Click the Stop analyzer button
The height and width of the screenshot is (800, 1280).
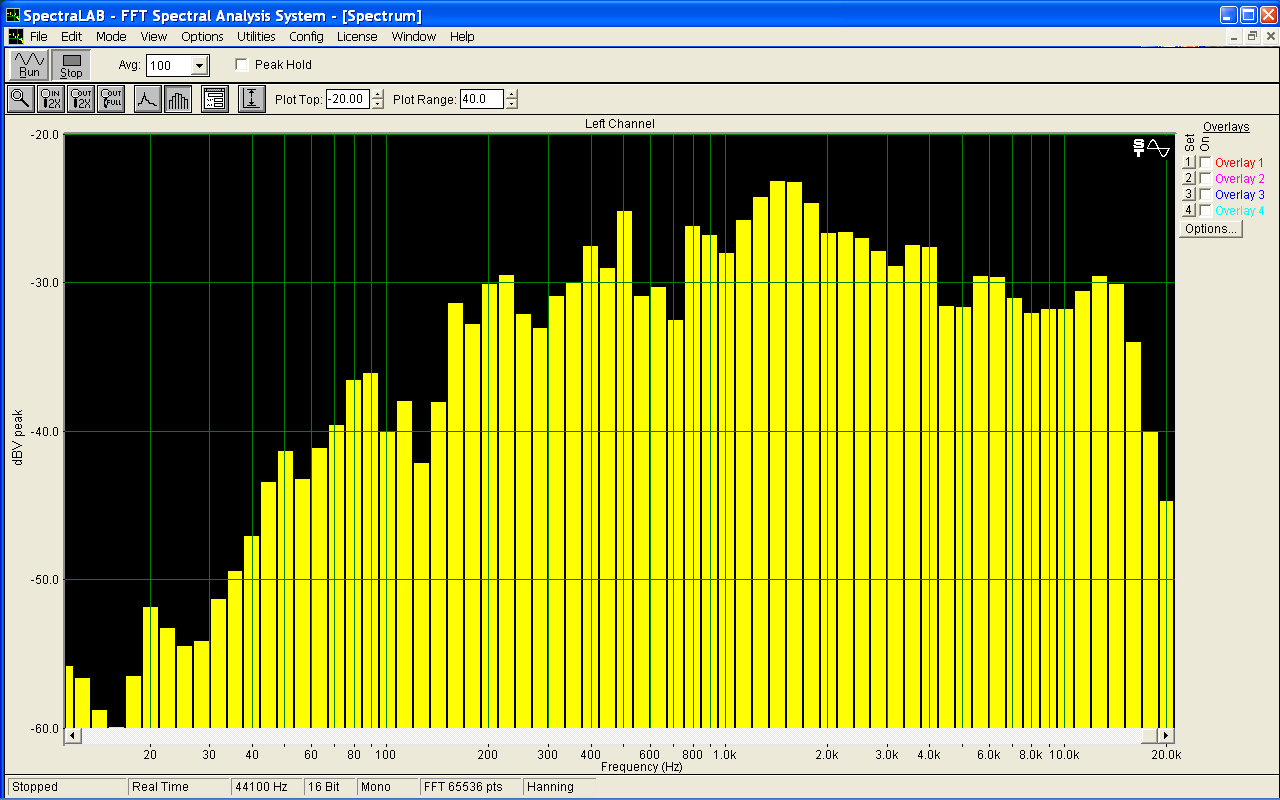71,65
